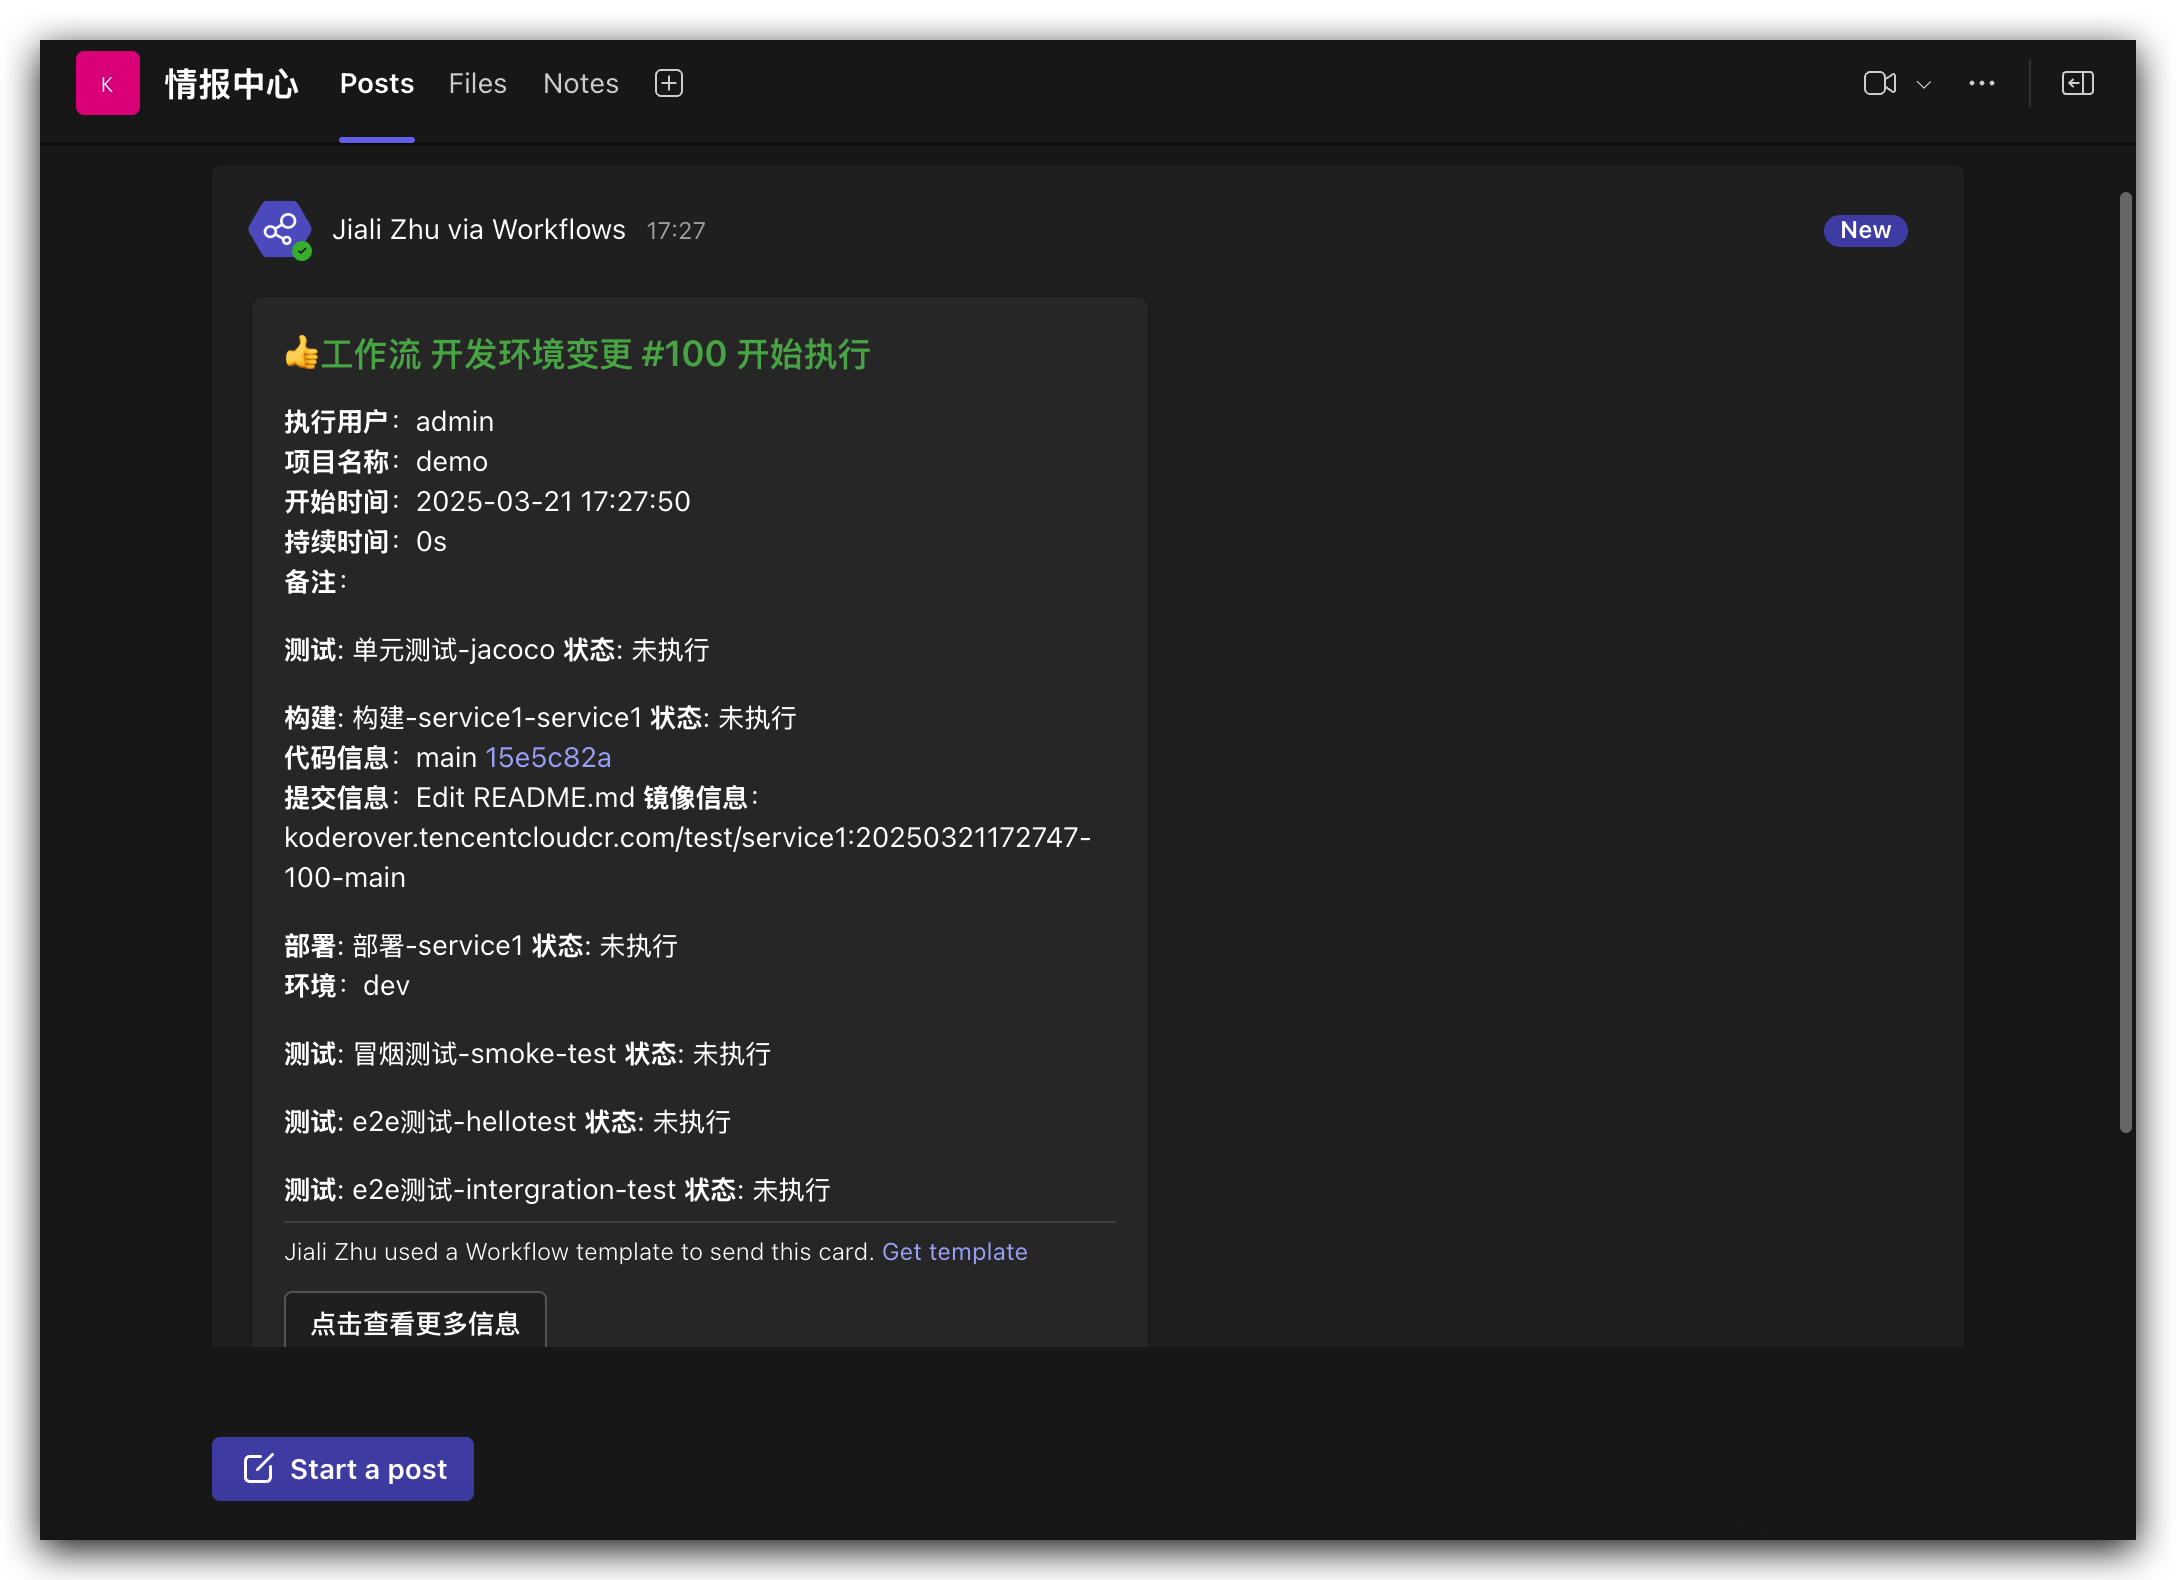The width and height of the screenshot is (2176, 1580).
Task: Click the Workflows bot avatar
Action: [280, 229]
